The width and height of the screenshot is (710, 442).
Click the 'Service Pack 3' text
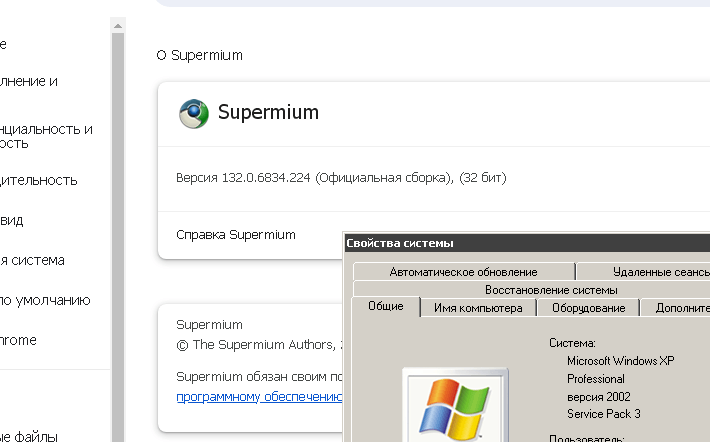(x=604, y=414)
